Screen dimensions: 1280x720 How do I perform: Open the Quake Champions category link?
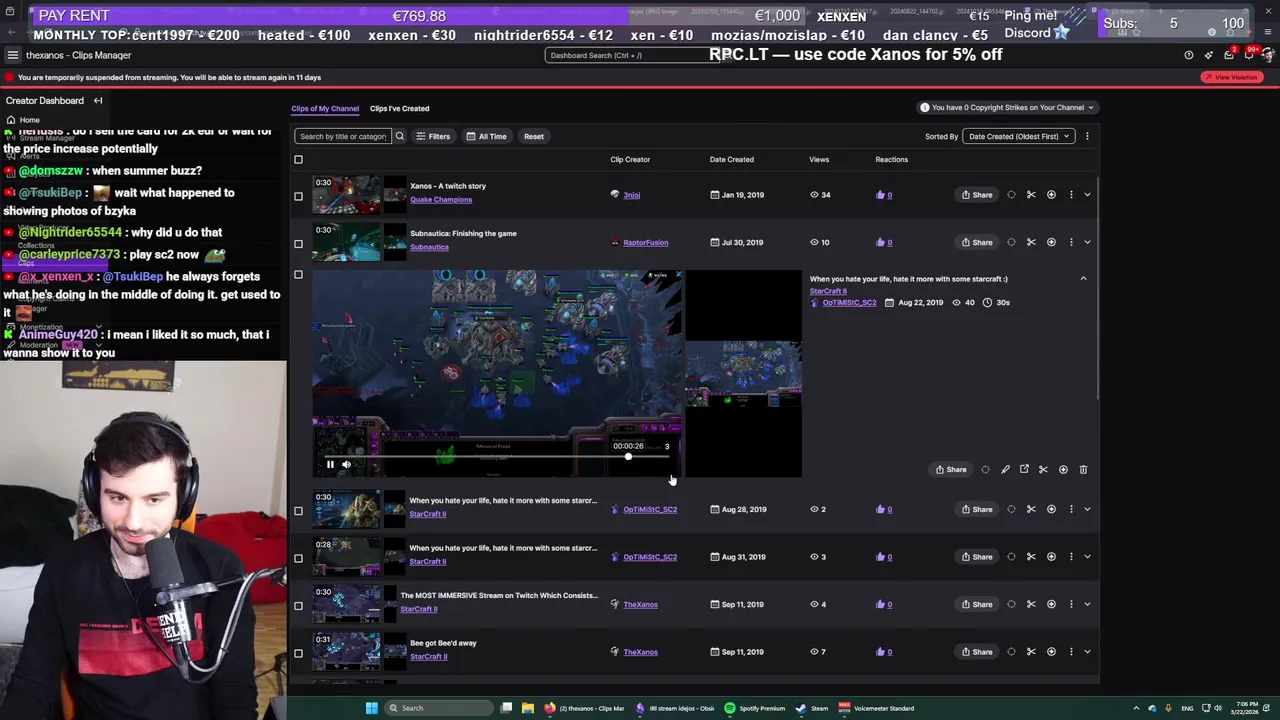pos(441,200)
